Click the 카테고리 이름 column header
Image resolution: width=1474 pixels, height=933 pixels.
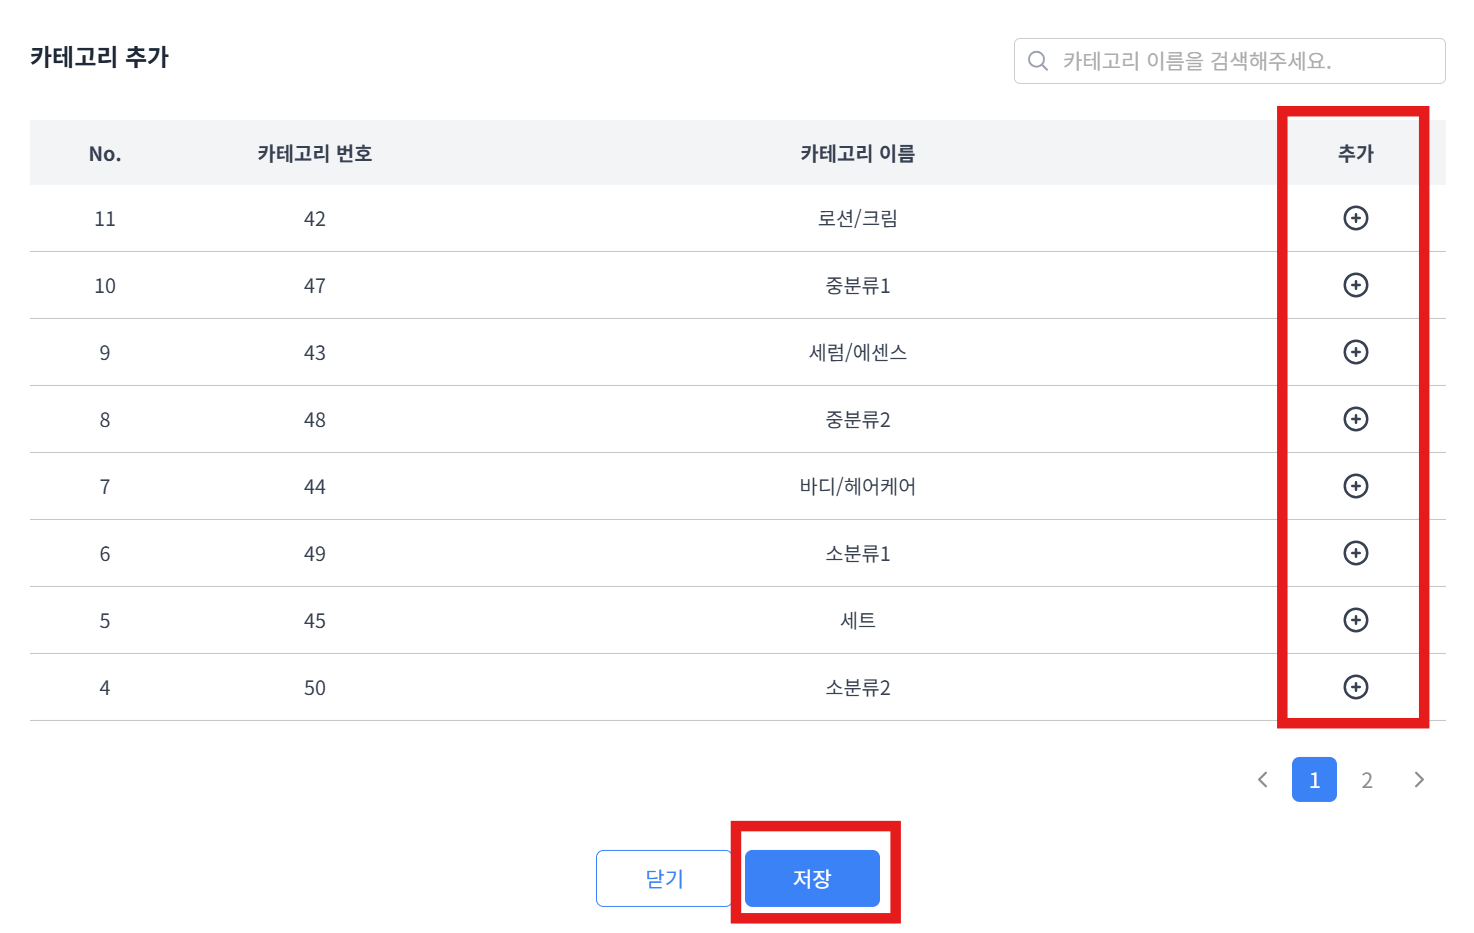coord(857,154)
